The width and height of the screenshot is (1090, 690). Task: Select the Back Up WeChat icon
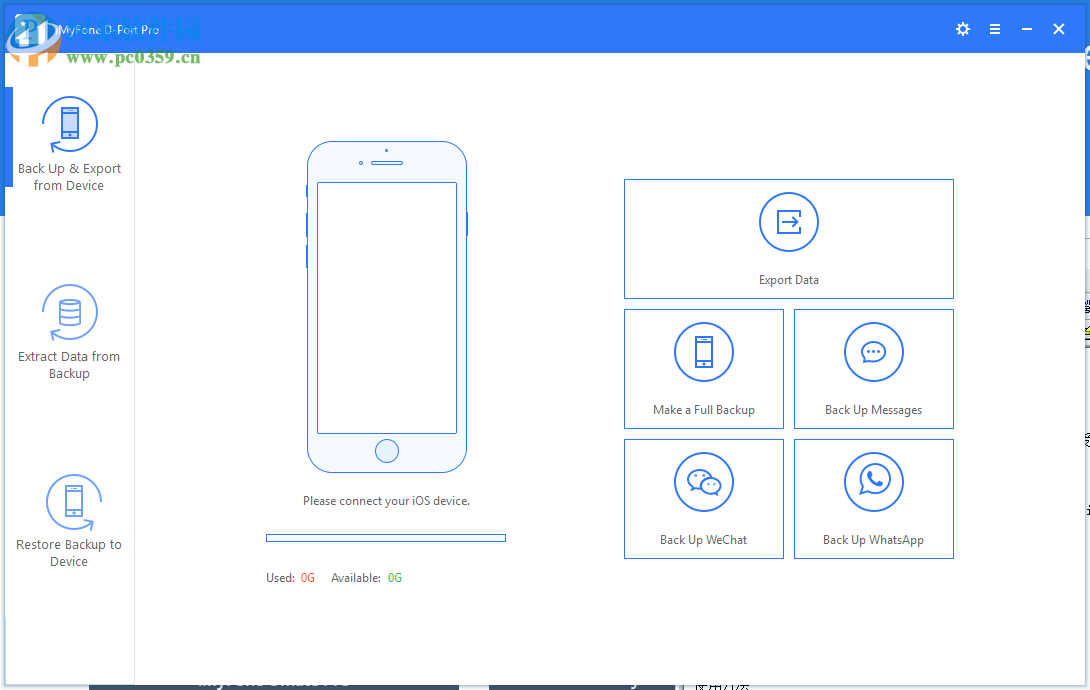tap(703, 482)
